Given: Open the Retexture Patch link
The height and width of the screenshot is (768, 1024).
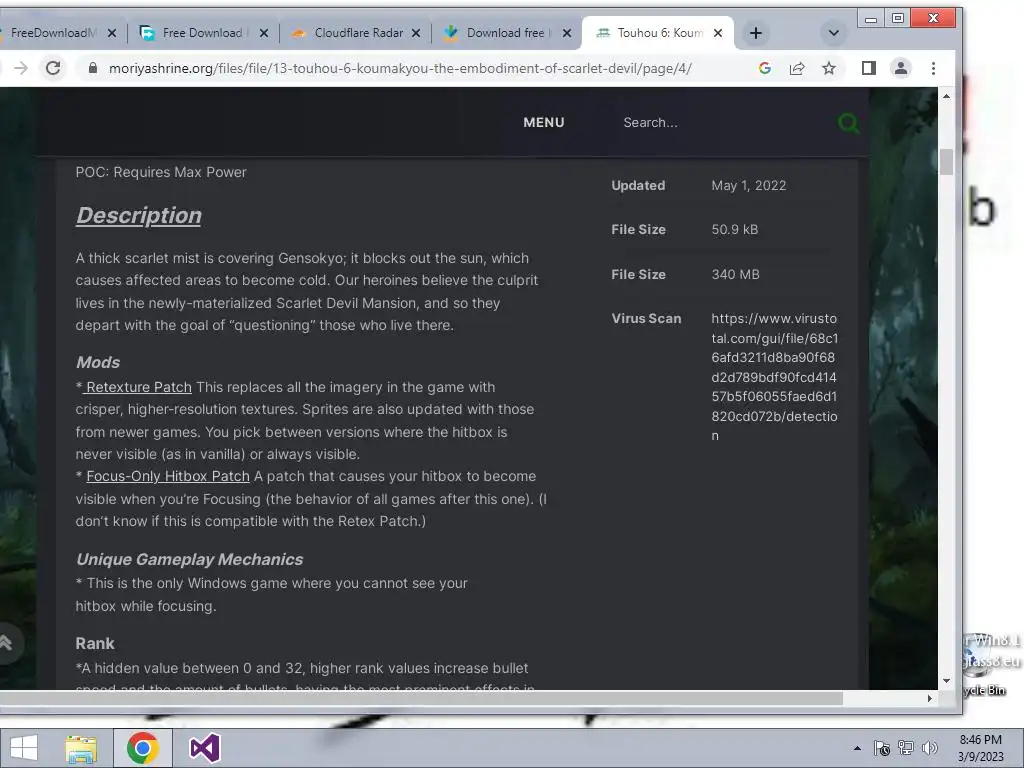Looking at the screenshot, I should (138, 387).
